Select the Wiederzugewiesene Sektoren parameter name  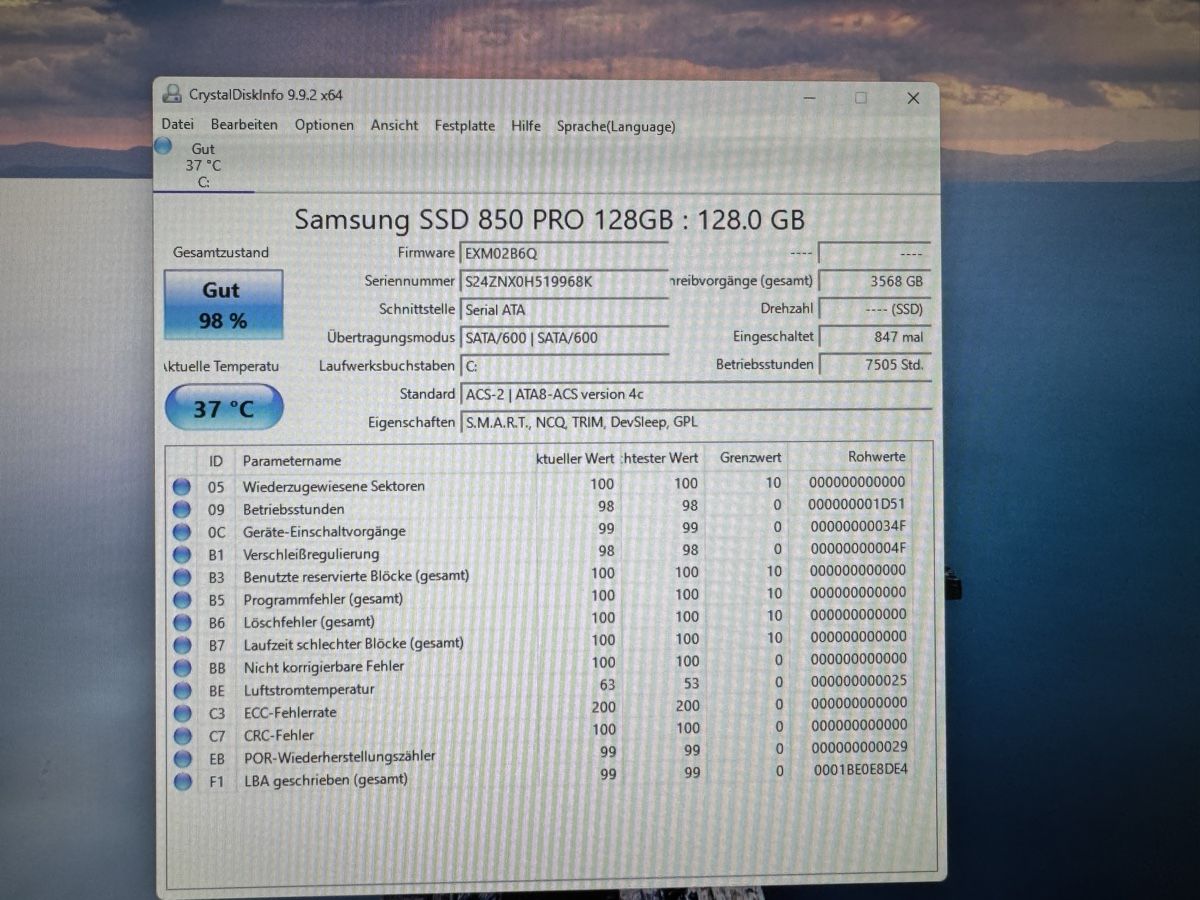coord(334,486)
